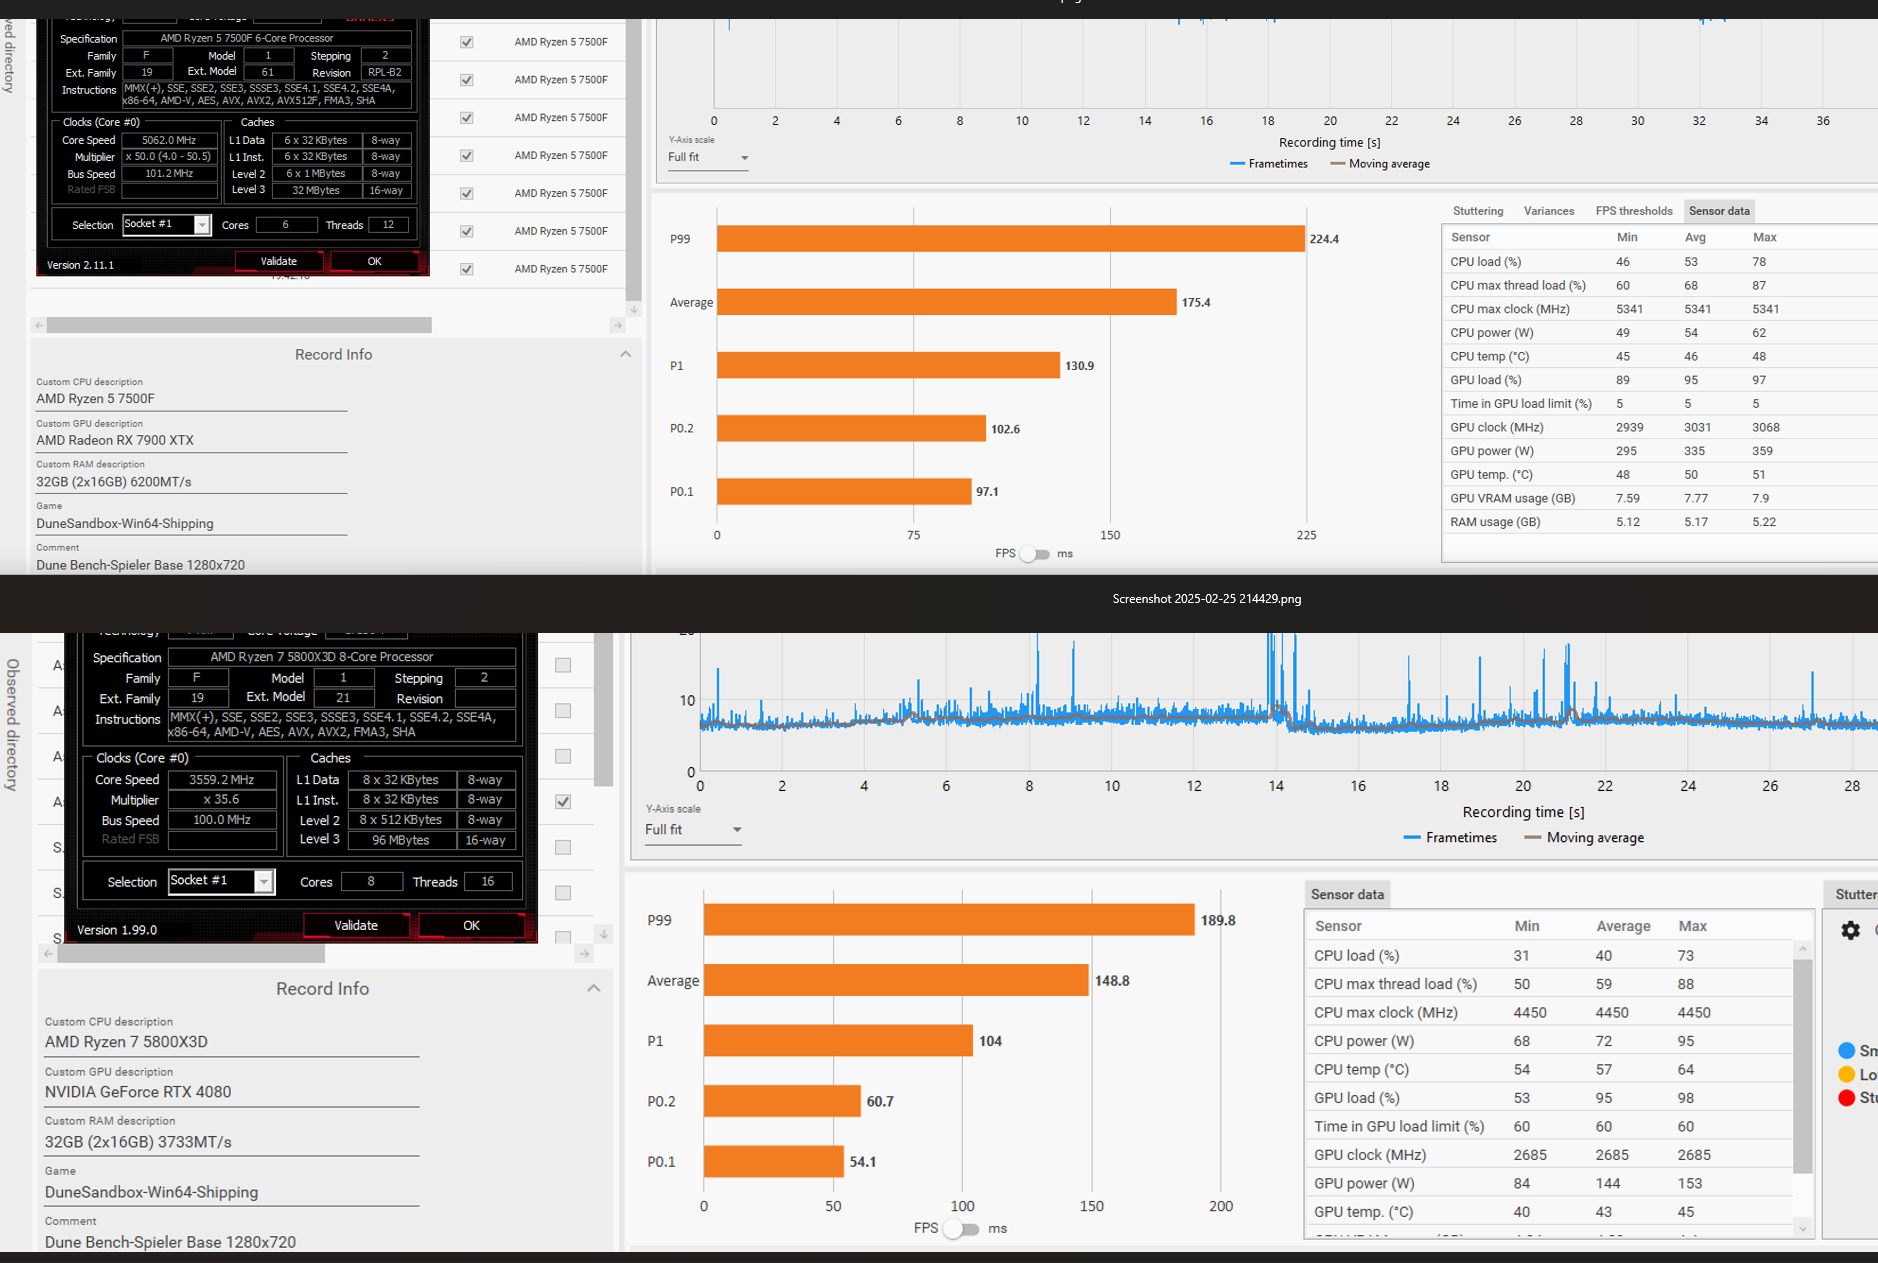Click the Custom GPU description field reading NVIDIA GeForce RTX 4080
This screenshot has width=1878, height=1263.
(x=231, y=1092)
